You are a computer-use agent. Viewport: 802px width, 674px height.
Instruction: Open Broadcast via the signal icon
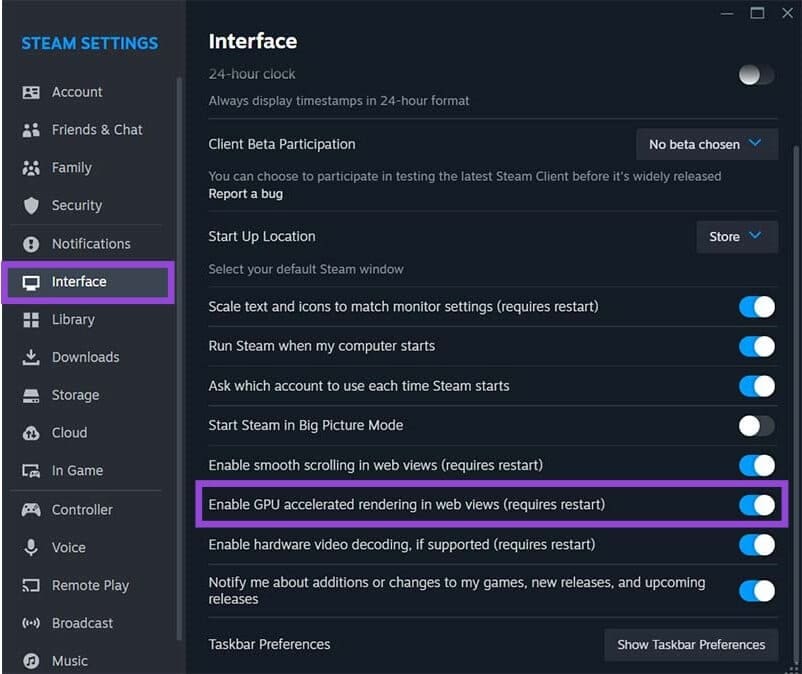(x=31, y=623)
